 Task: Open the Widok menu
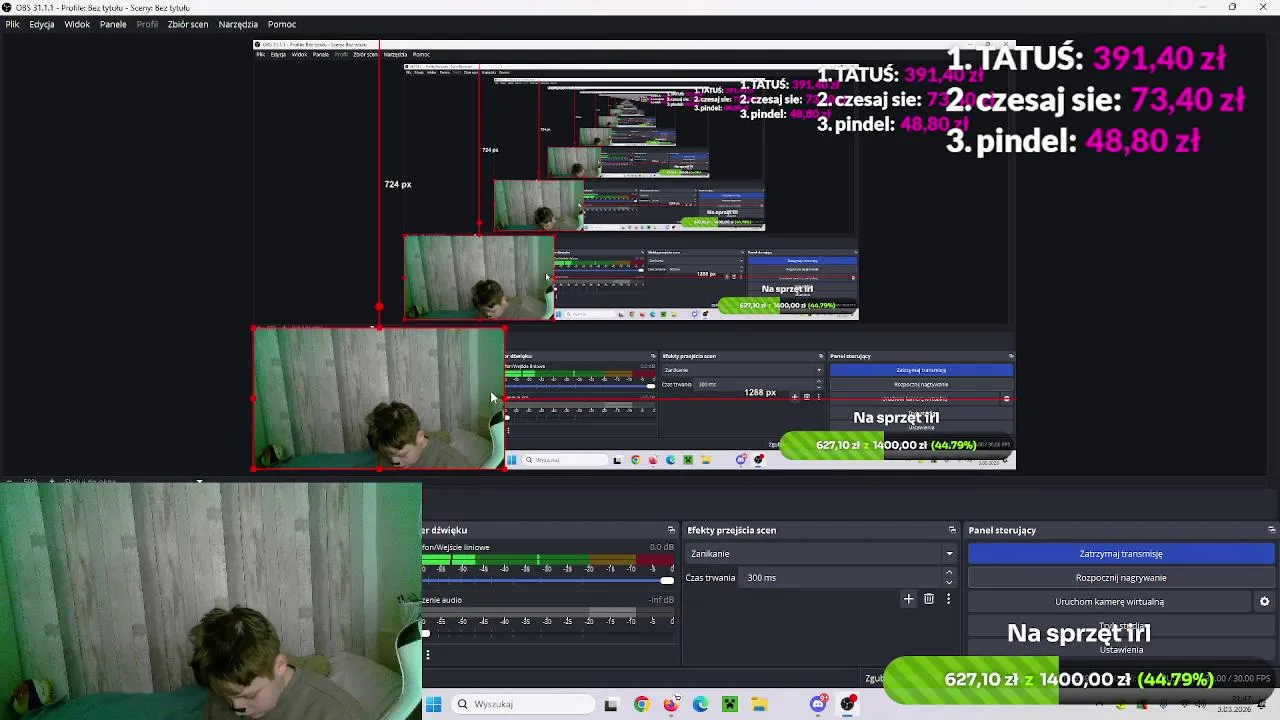coord(77,24)
